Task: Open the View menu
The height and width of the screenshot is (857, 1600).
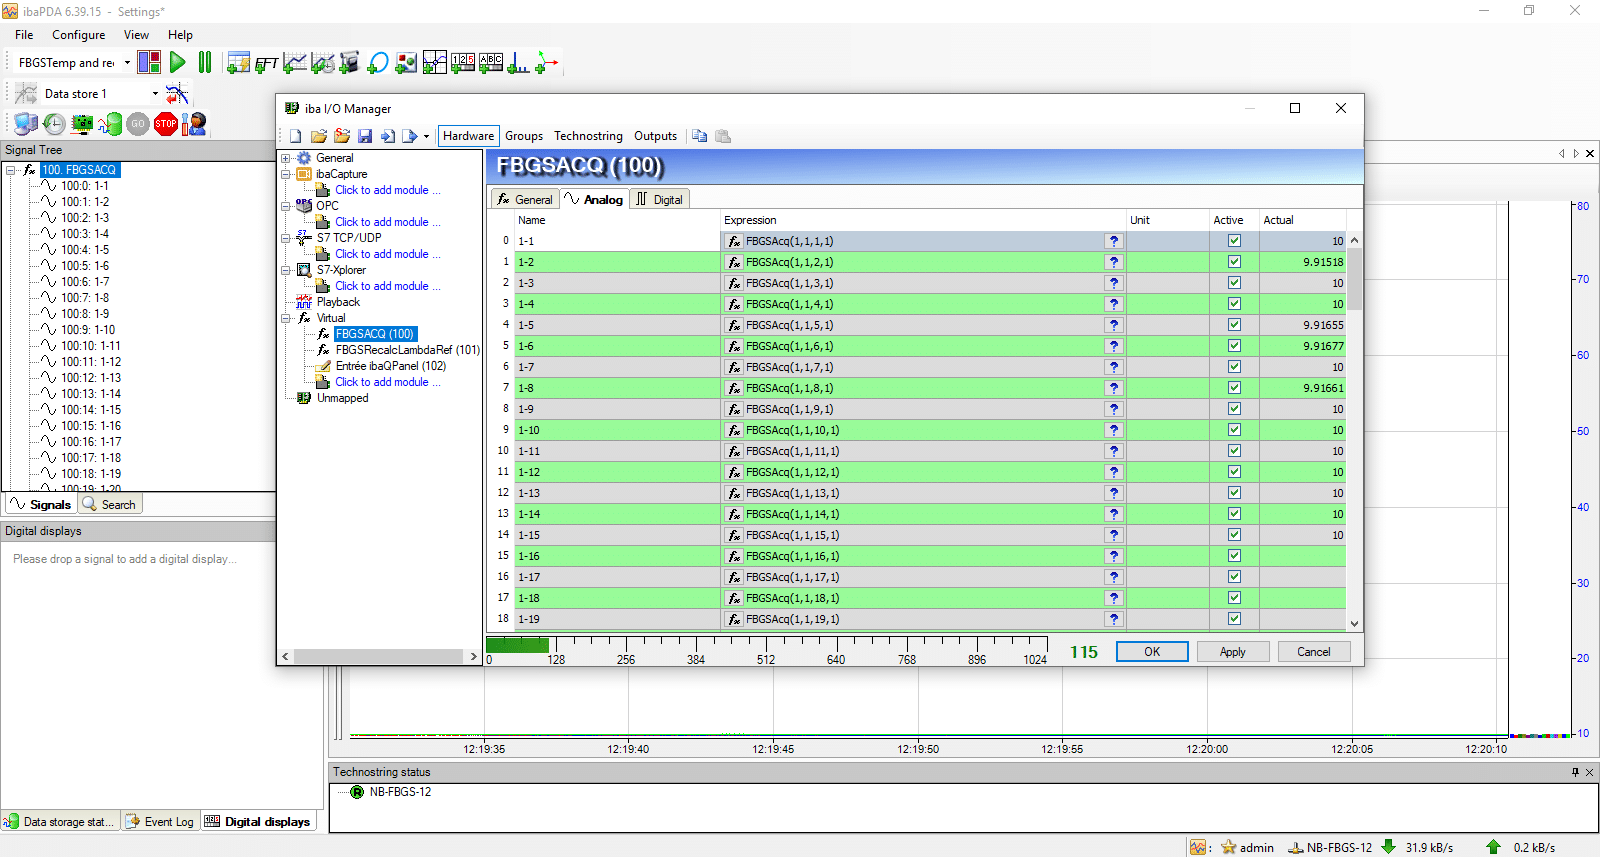Action: click(x=136, y=35)
